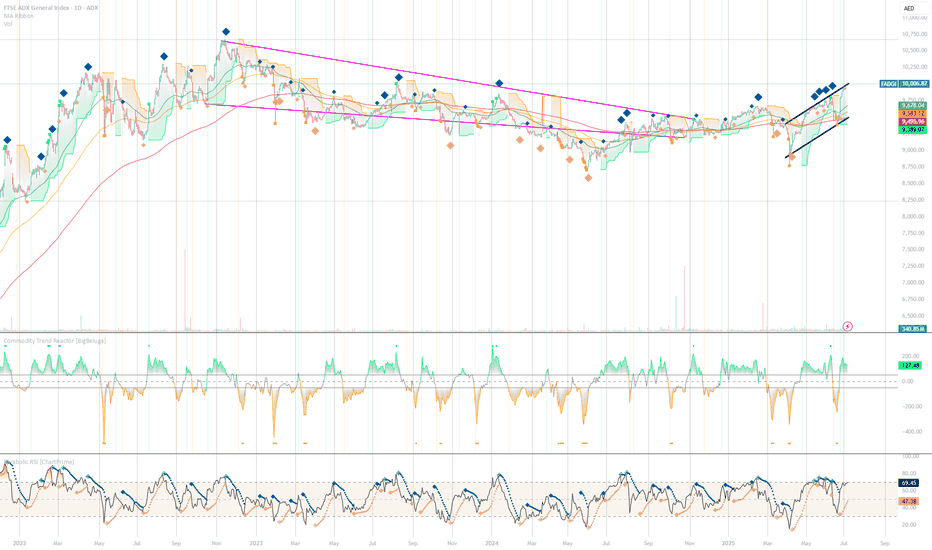932x550 pixels.
Task: Click the -400.00 indicator scale label
Action: coord(912,432)
